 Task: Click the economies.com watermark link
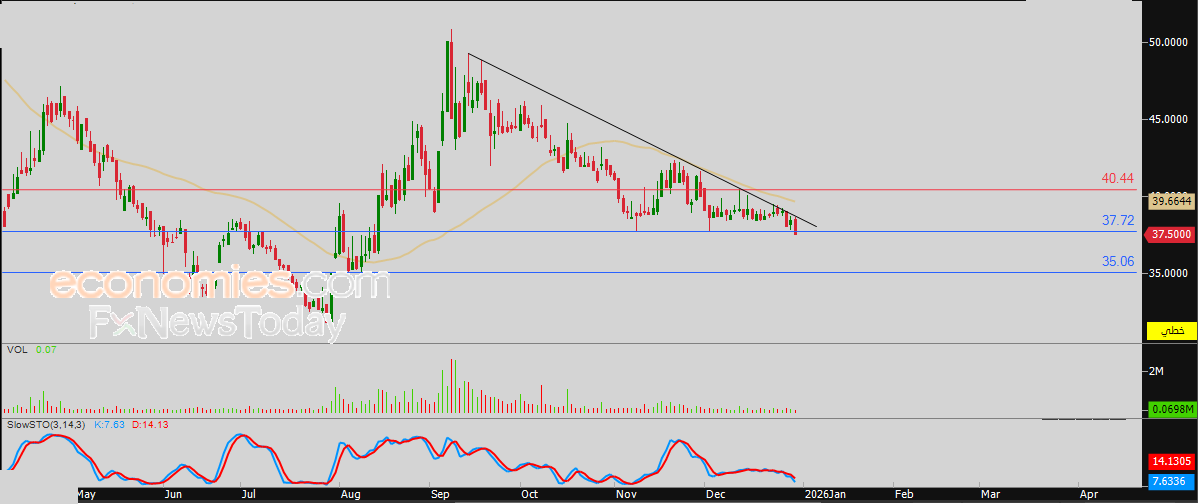pos(219,284)
